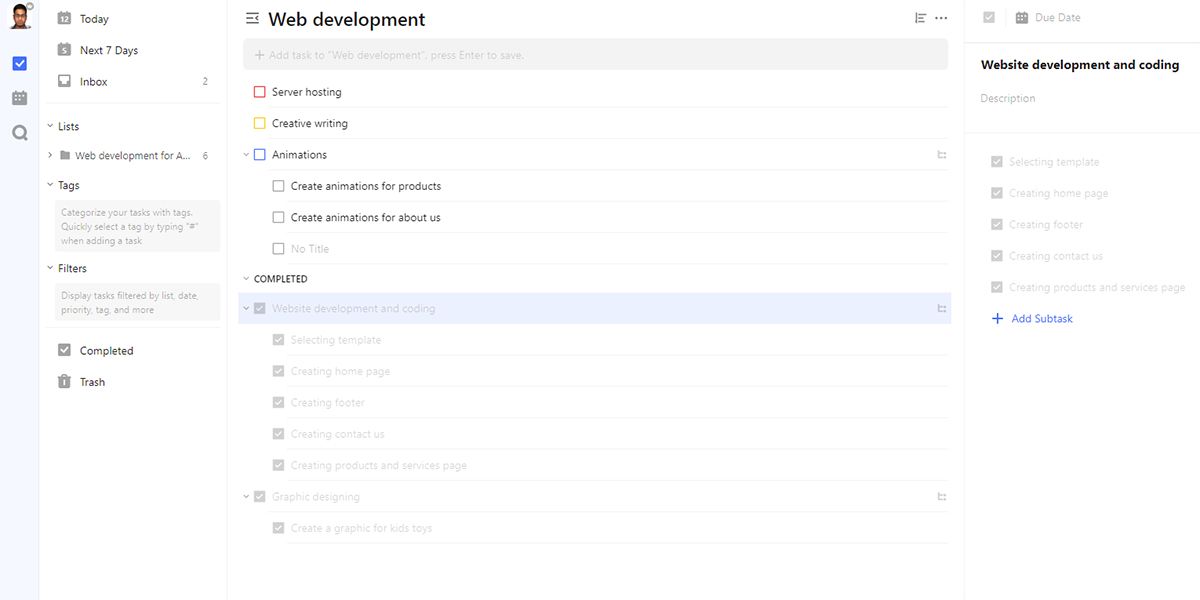Open the Trash icon in the sidebar
This screenshot has height=600, width=1200.
65,382
